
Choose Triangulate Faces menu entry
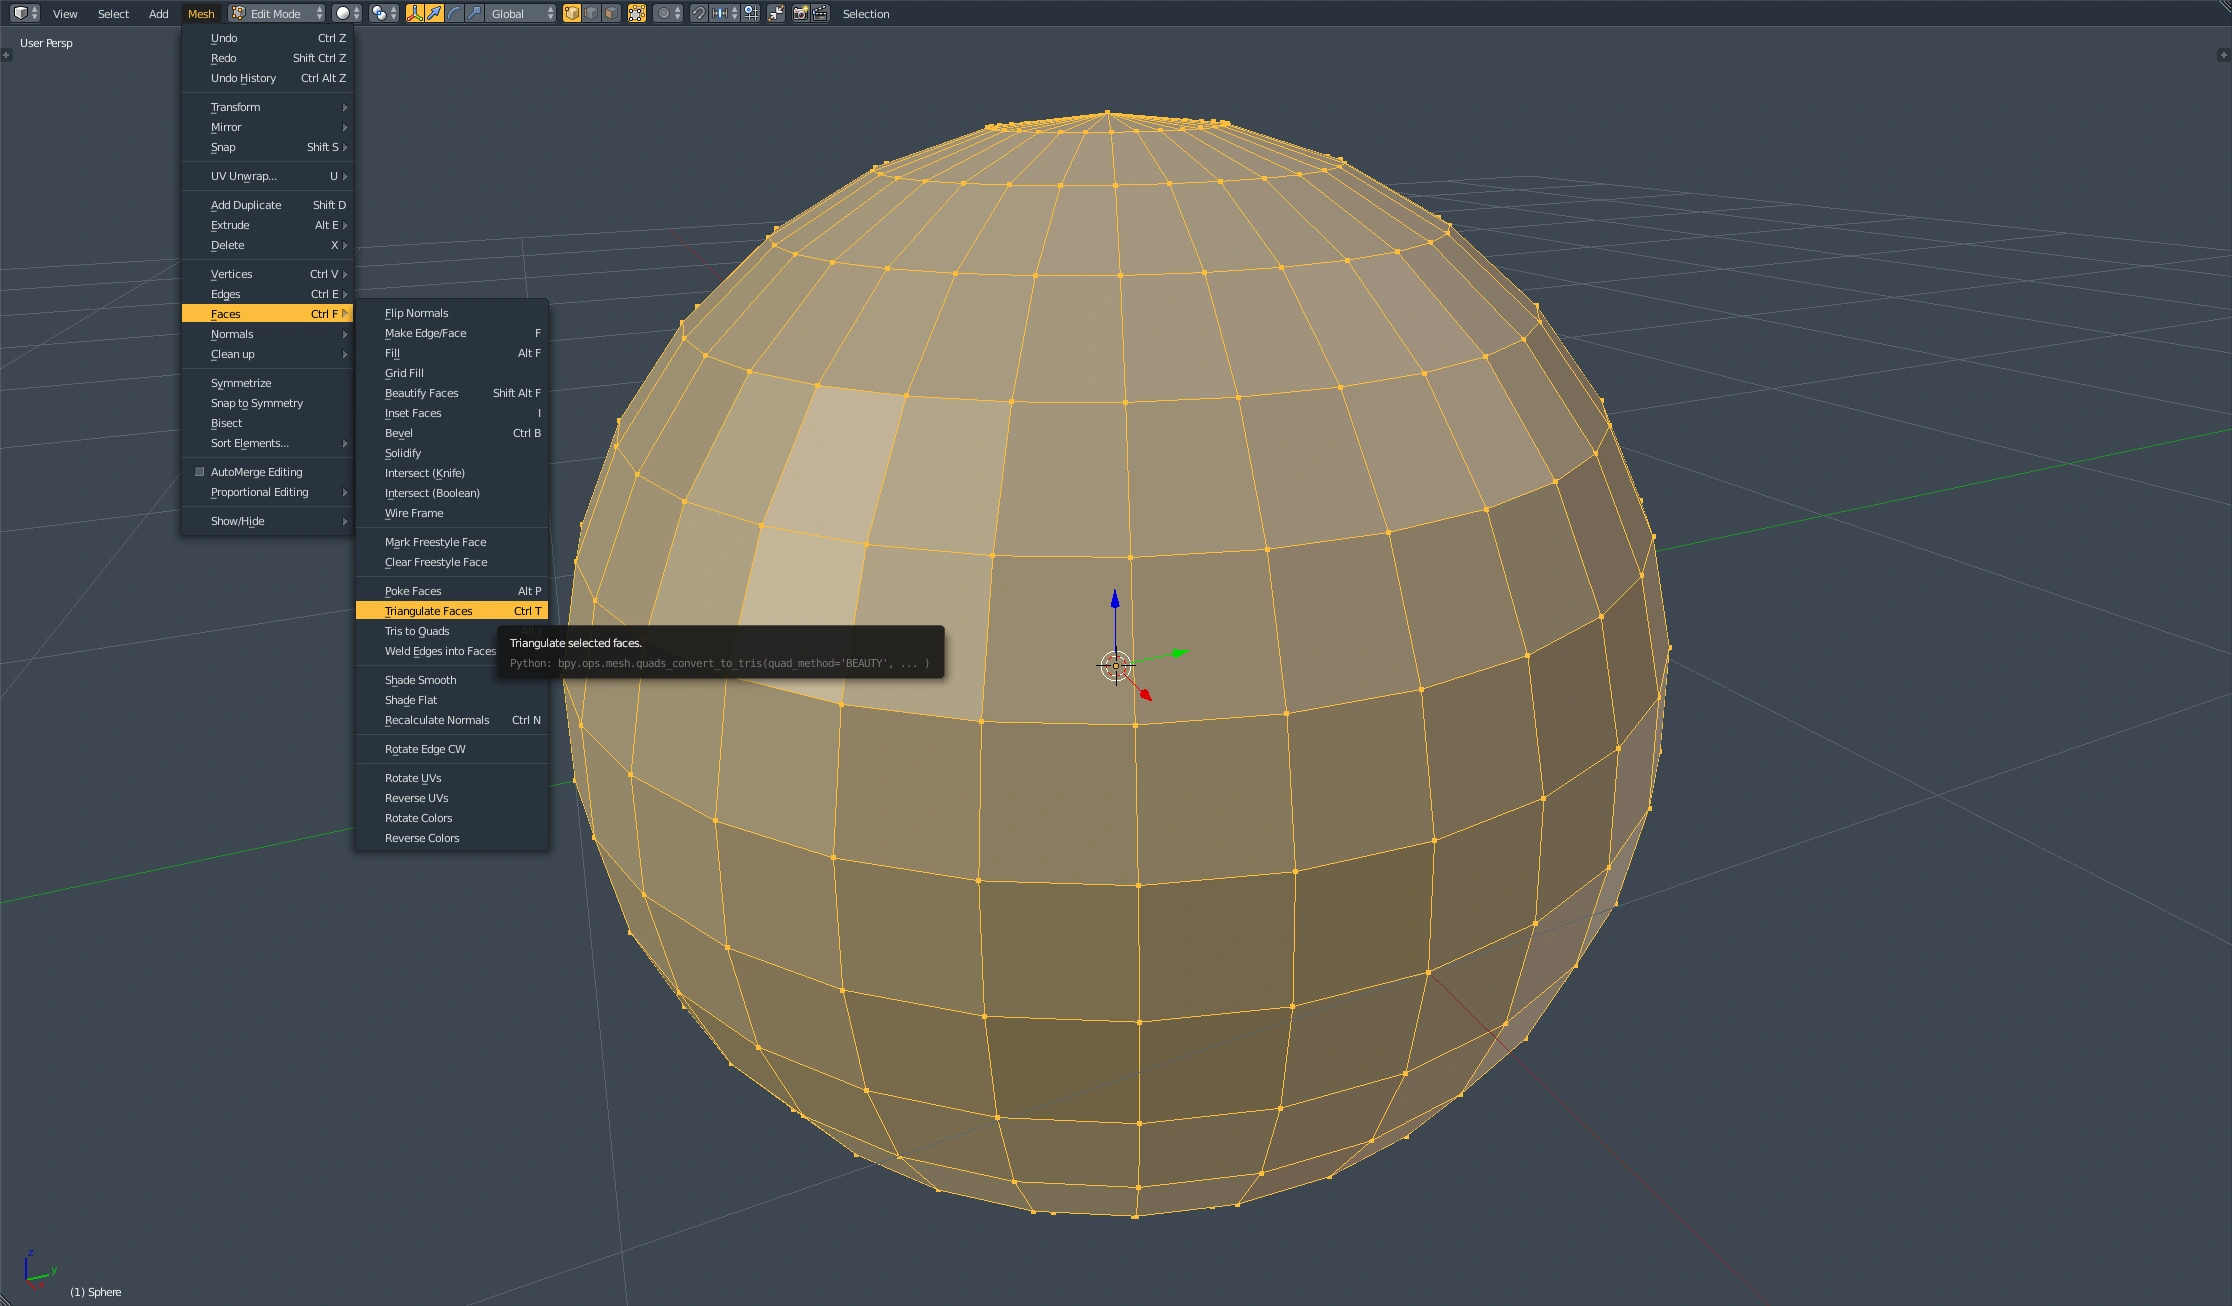click(429, 611)
